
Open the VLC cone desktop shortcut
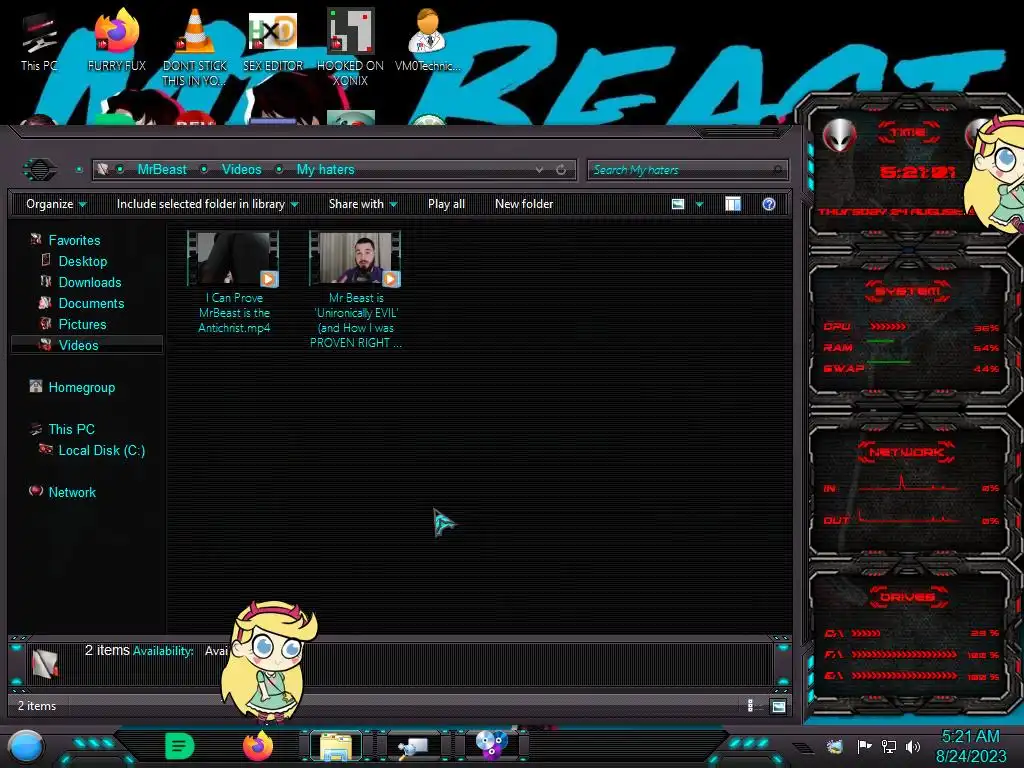click(x=195, y=47)
